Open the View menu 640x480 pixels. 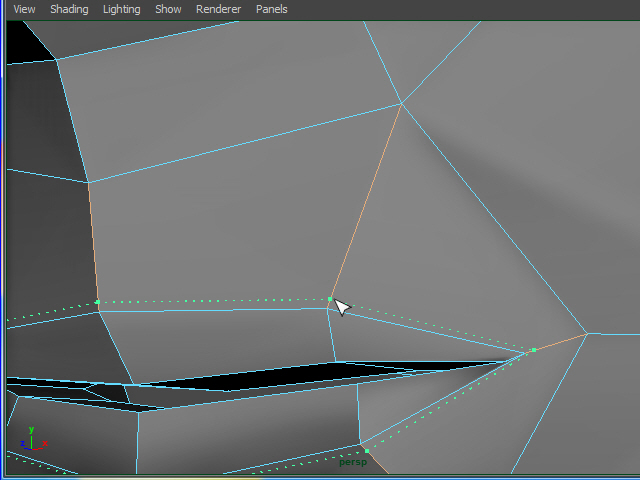pyautogui.click(x=24, y=9)
